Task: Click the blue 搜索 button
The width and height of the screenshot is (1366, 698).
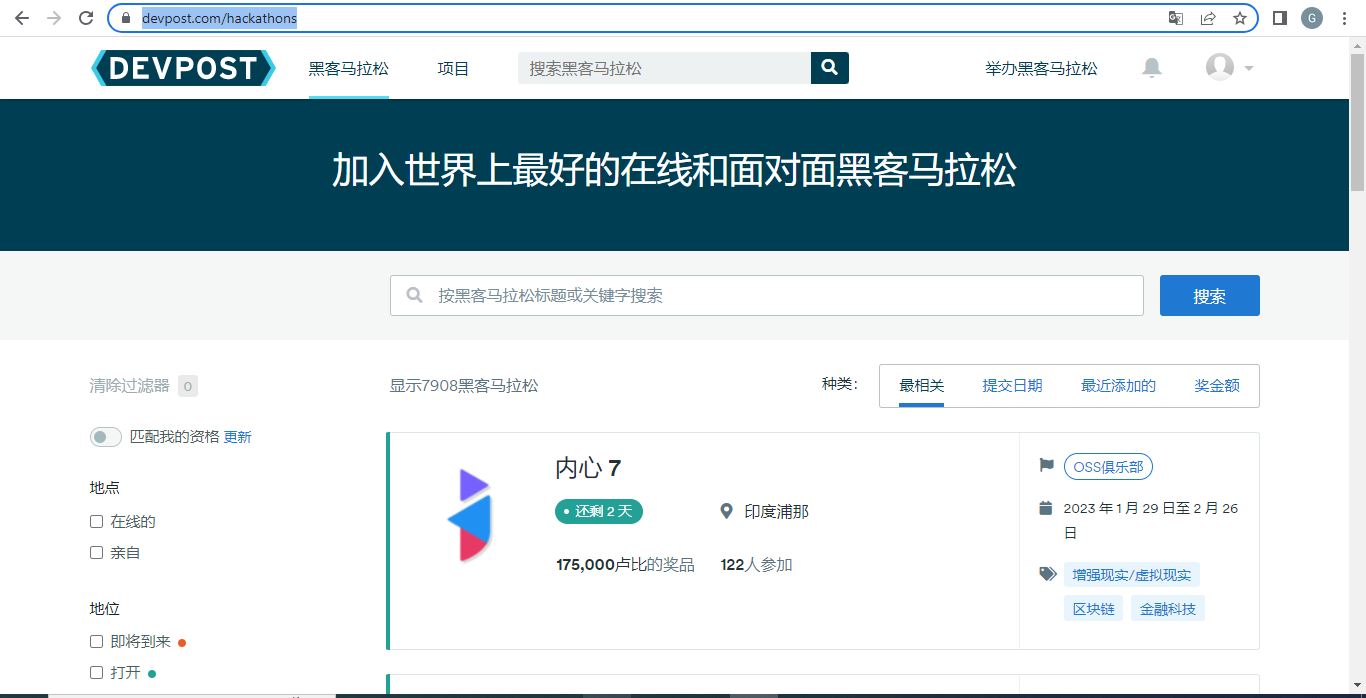Action: (1209, 296)
